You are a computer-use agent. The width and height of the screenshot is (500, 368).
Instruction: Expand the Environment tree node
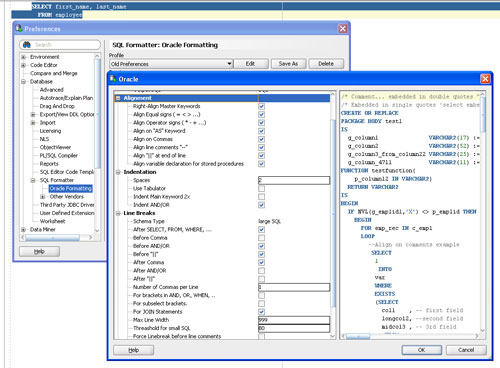tap(23, 57)
